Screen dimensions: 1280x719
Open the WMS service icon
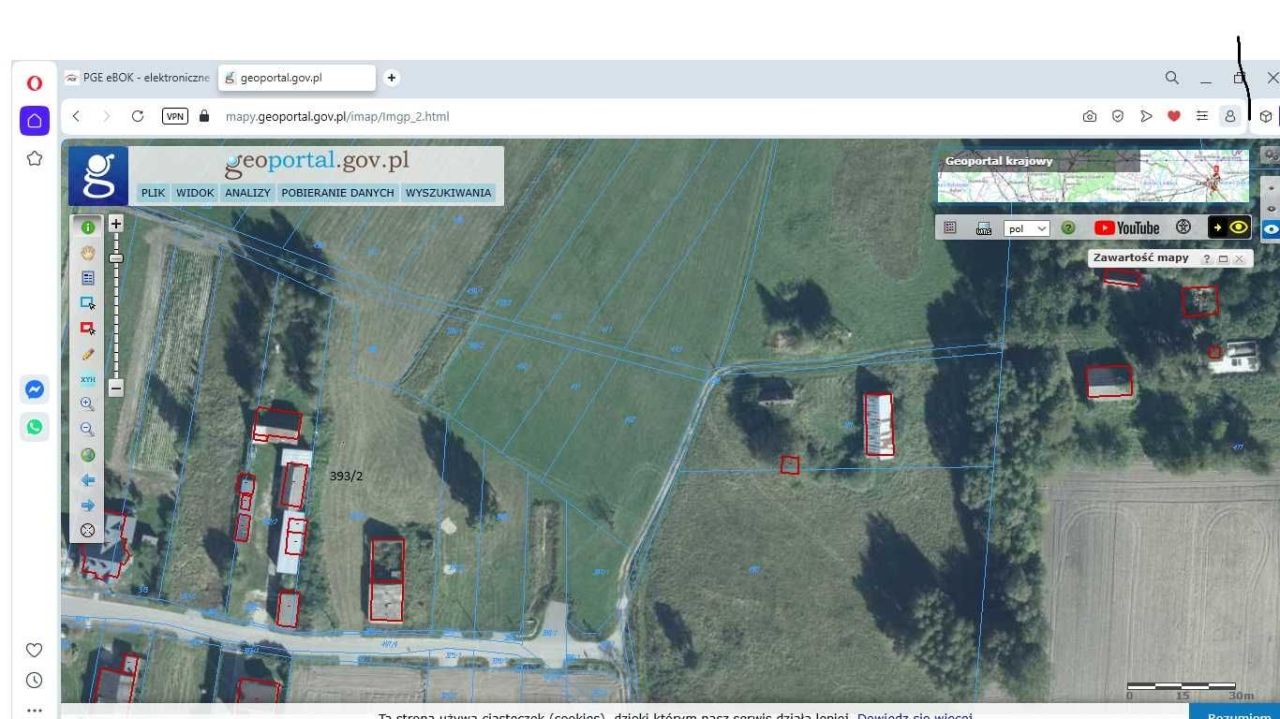click(x=982, y=228)
